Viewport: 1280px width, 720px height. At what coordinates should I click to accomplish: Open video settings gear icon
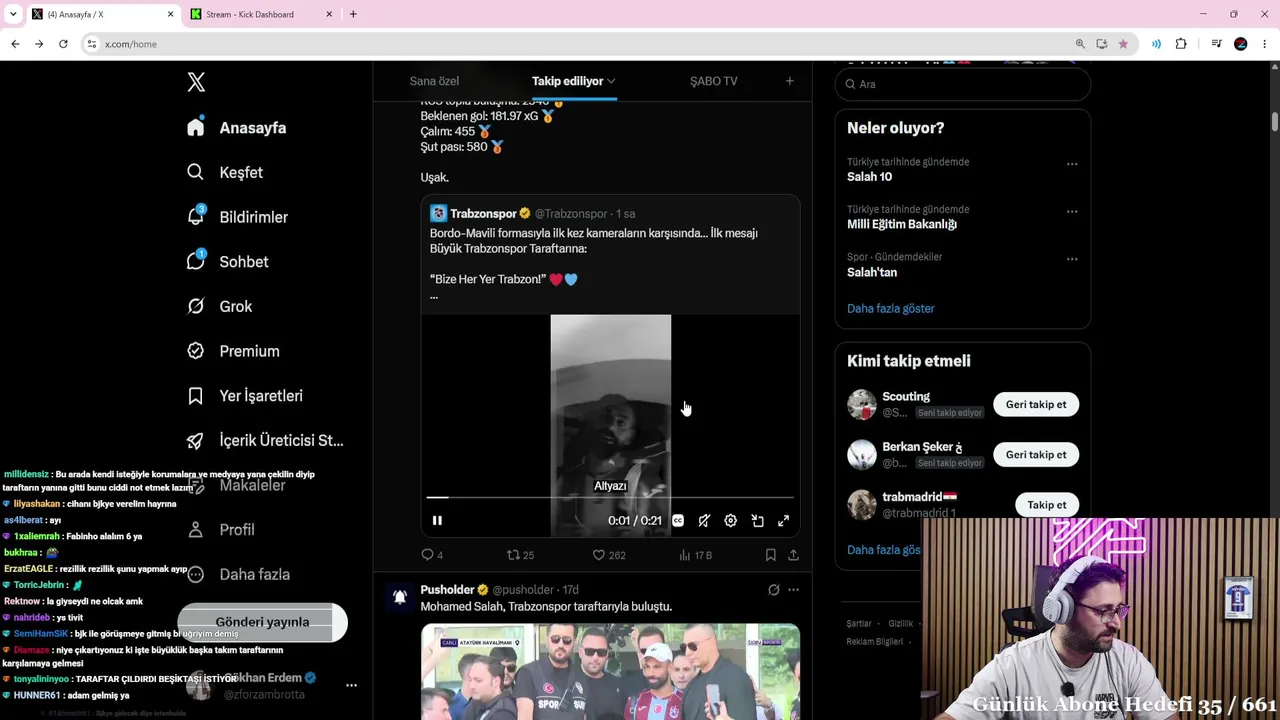(x=731, y=520)
